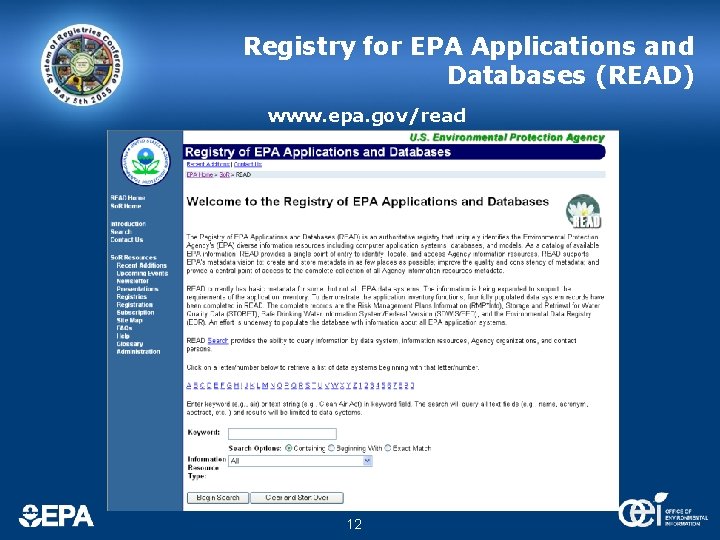Open the FAQs sidebar link
The width and height of the screenshot is (720, 540).
pos(124,328)
